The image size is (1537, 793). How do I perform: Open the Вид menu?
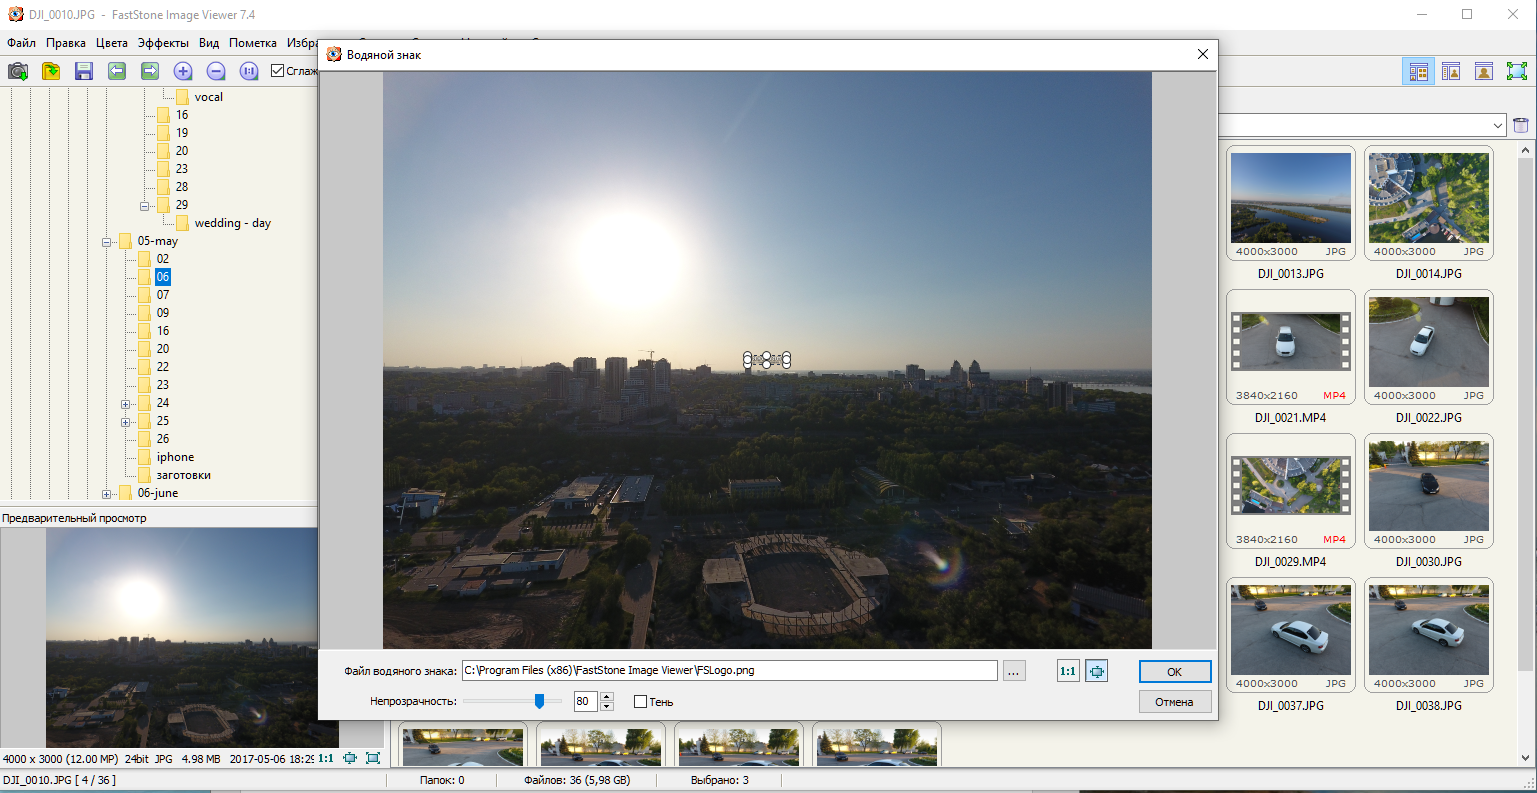pos(209,43)
